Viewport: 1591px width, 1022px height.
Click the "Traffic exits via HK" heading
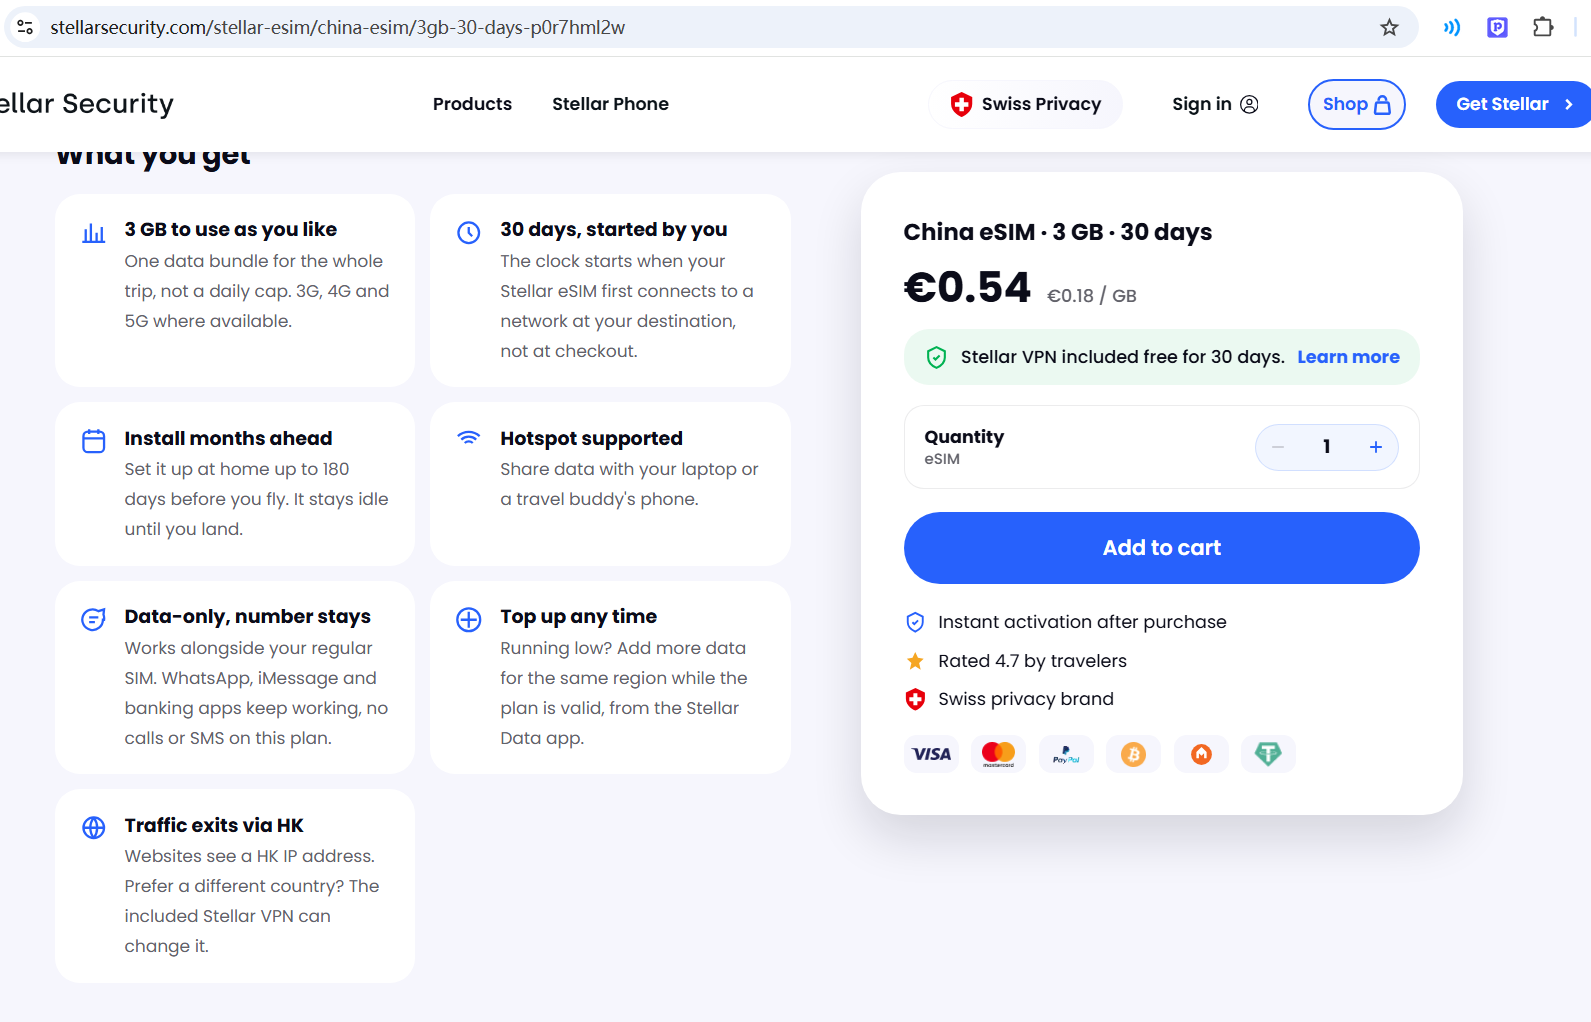214,825
